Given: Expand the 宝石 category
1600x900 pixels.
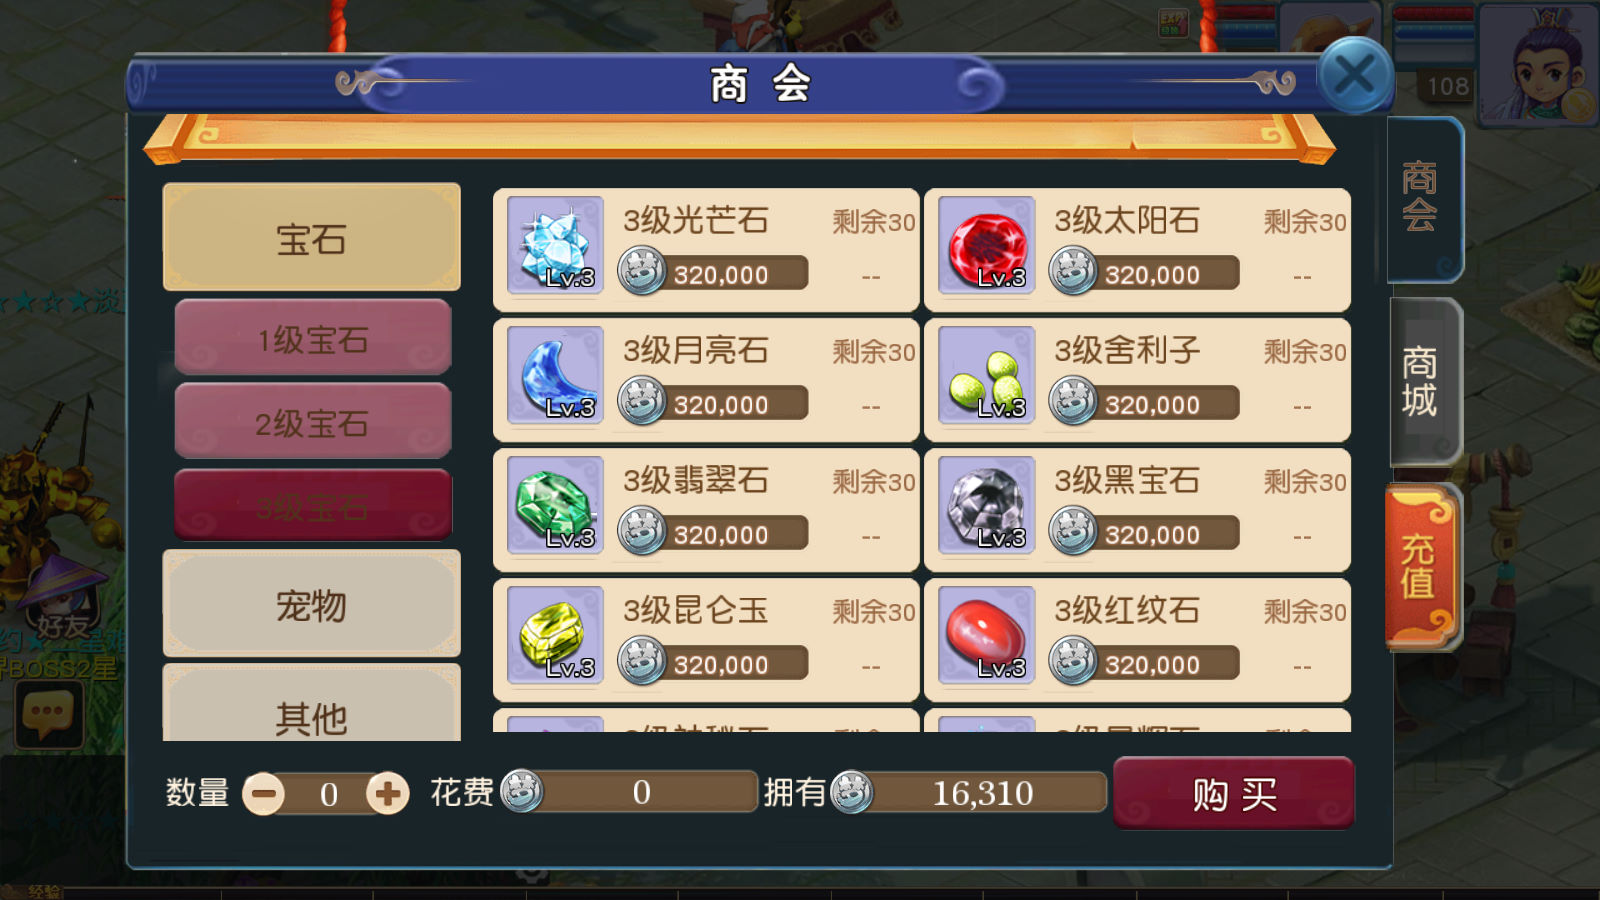Looking at the screenshot, I should [x=312, y=238].
